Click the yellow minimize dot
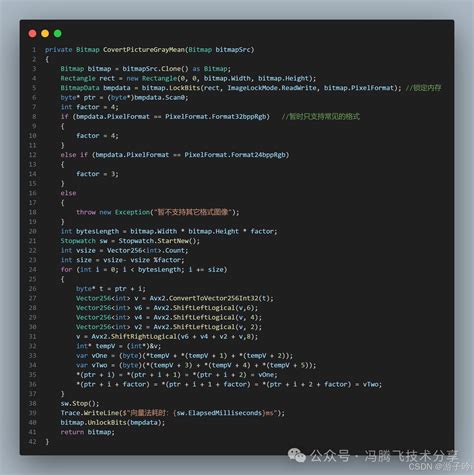The height and width of the screenshot is (475, 474). tap(45, 33)
